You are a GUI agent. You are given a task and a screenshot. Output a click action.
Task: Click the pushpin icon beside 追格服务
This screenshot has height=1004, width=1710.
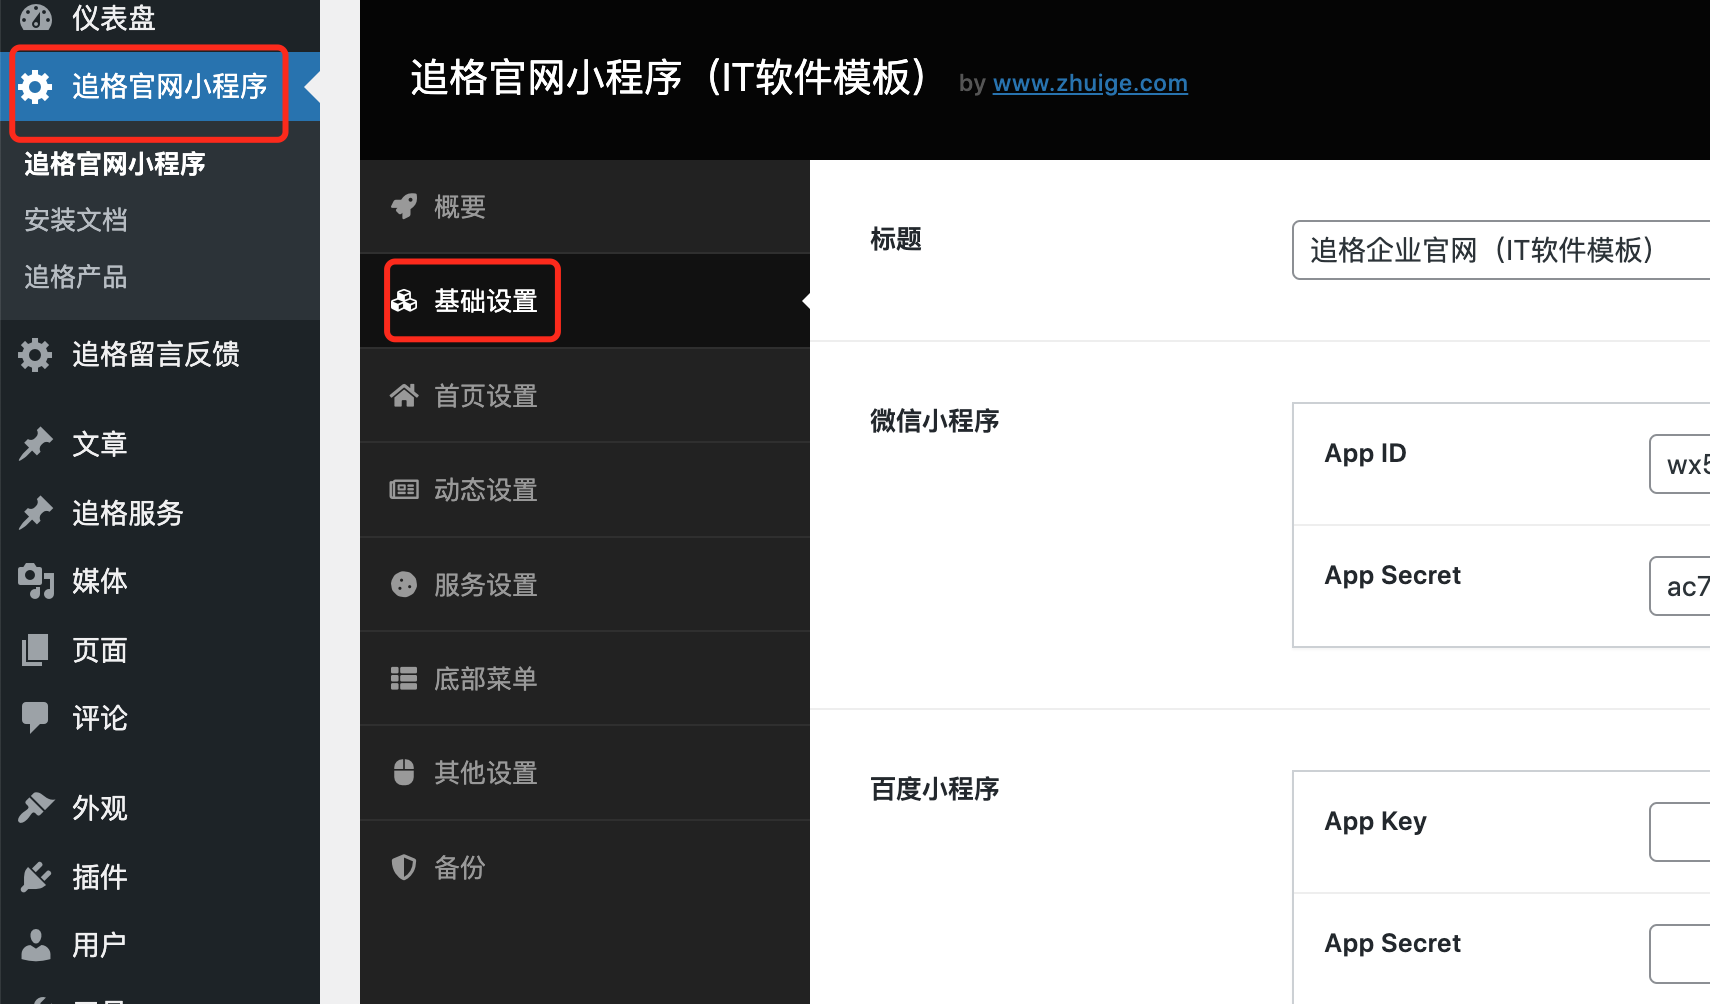35,513
